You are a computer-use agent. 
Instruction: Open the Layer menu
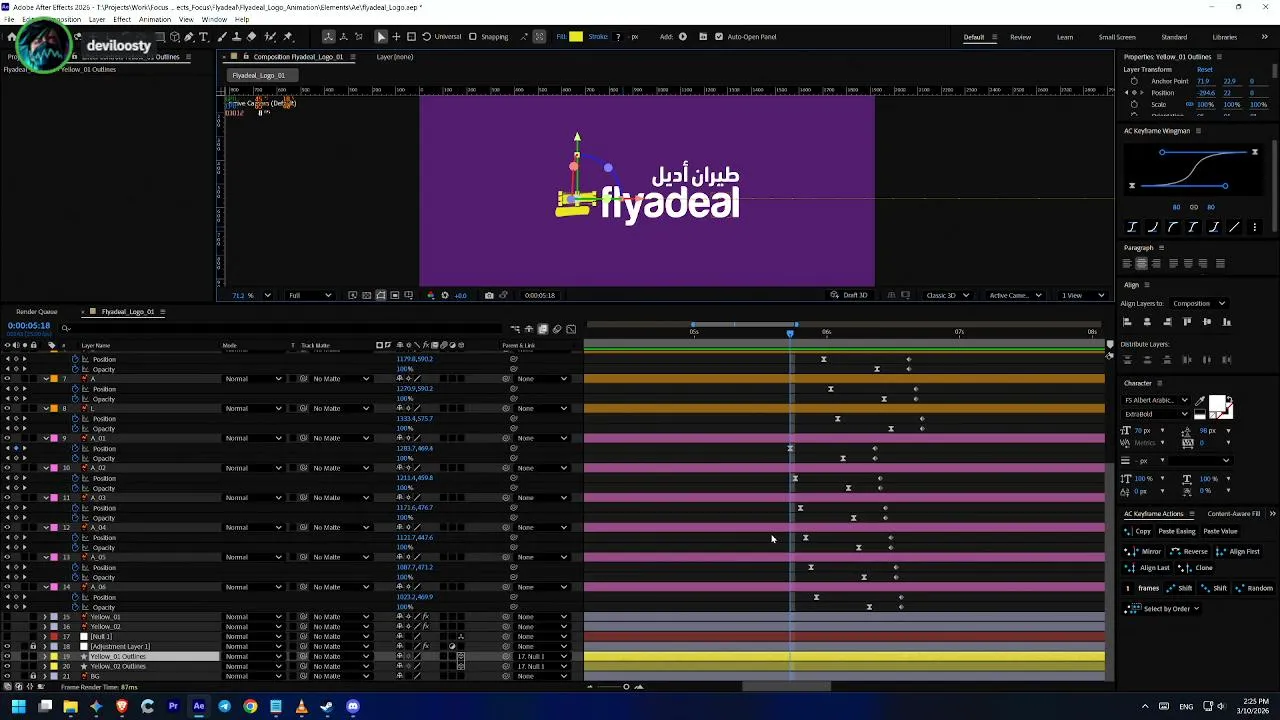[x=97, y=19]
